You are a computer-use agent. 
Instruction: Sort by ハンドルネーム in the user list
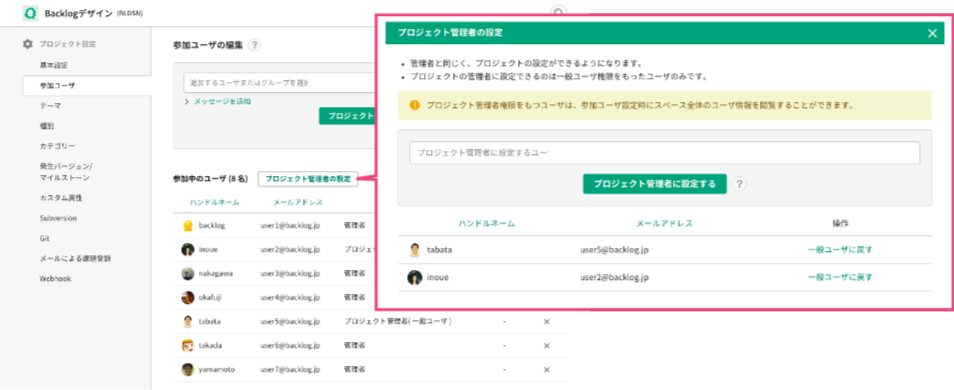214,203
